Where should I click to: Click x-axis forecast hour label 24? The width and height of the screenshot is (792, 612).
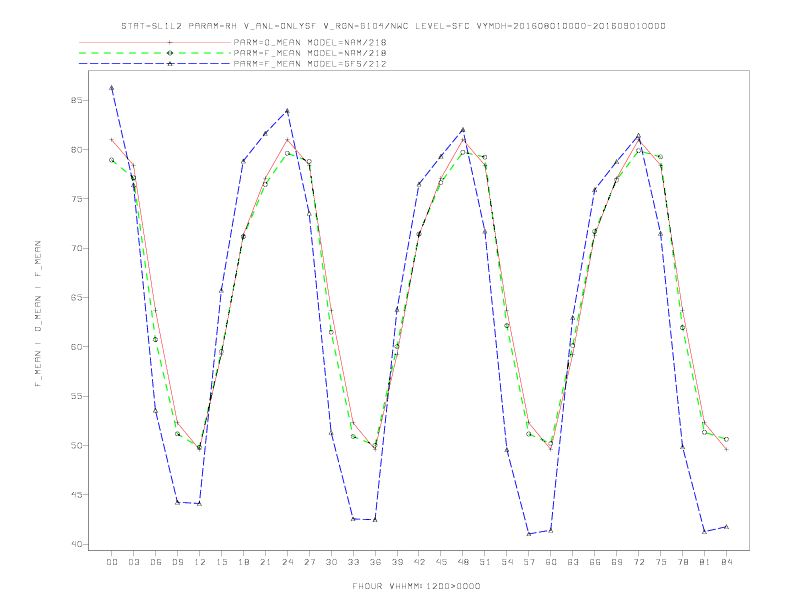click(x=287, y=562)
